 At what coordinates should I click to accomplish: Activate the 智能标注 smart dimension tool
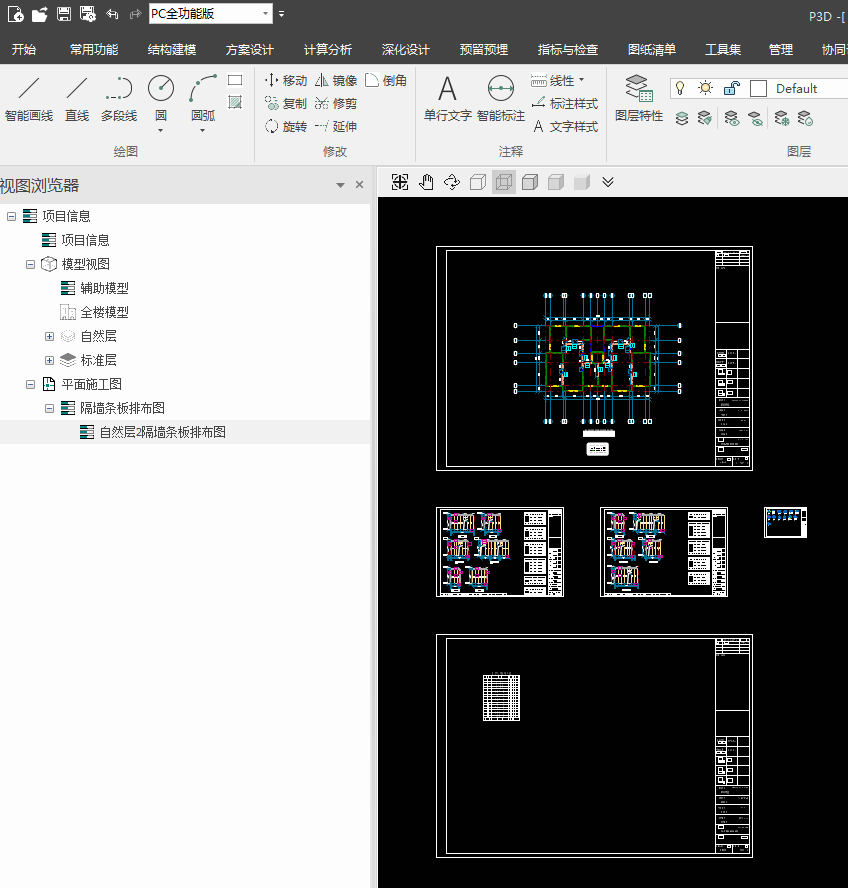point(500,99)
